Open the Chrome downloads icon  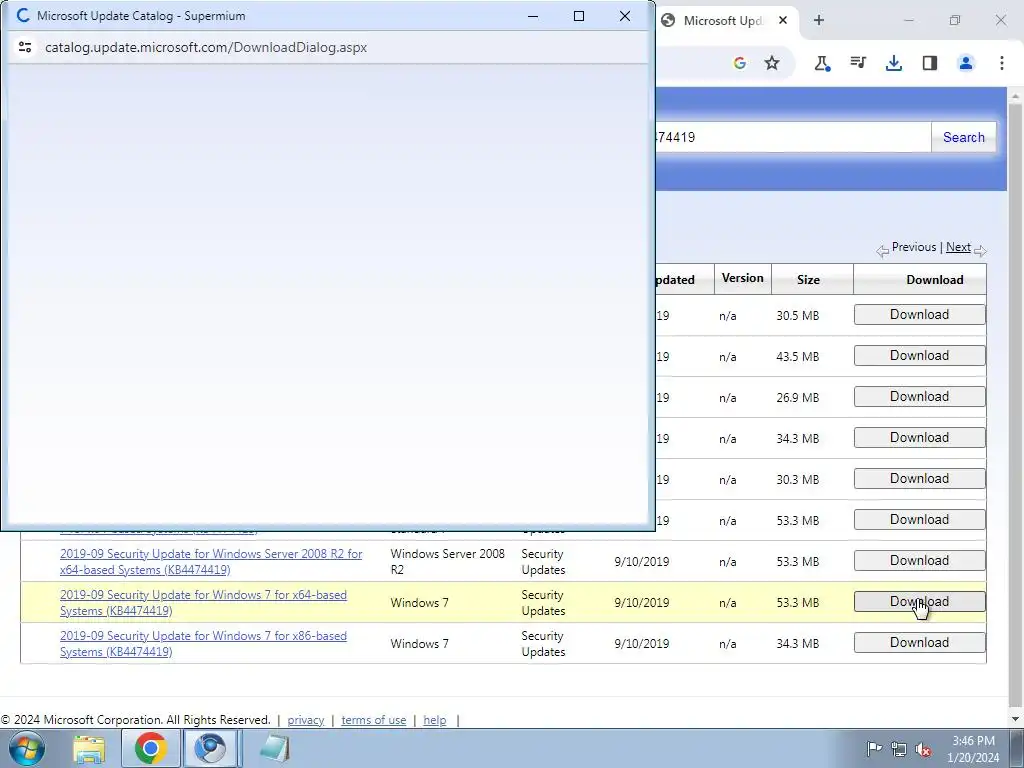tap(893, 63)
